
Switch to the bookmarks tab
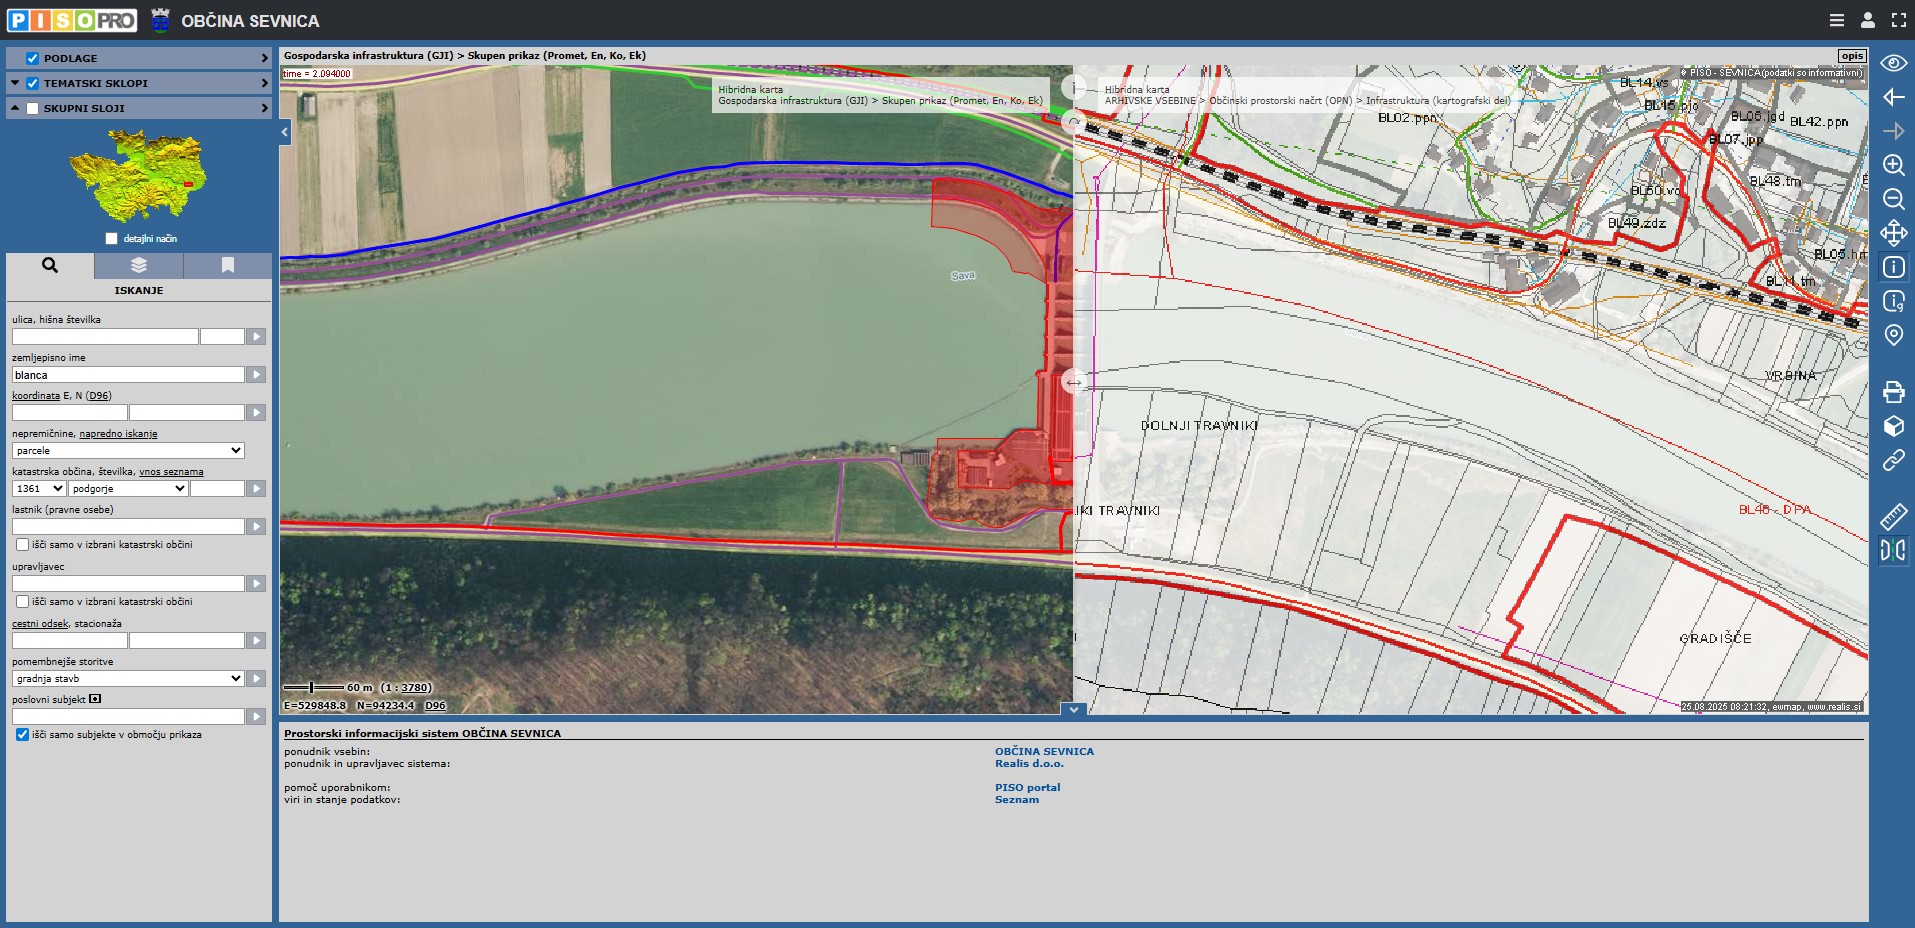(227, 265)
